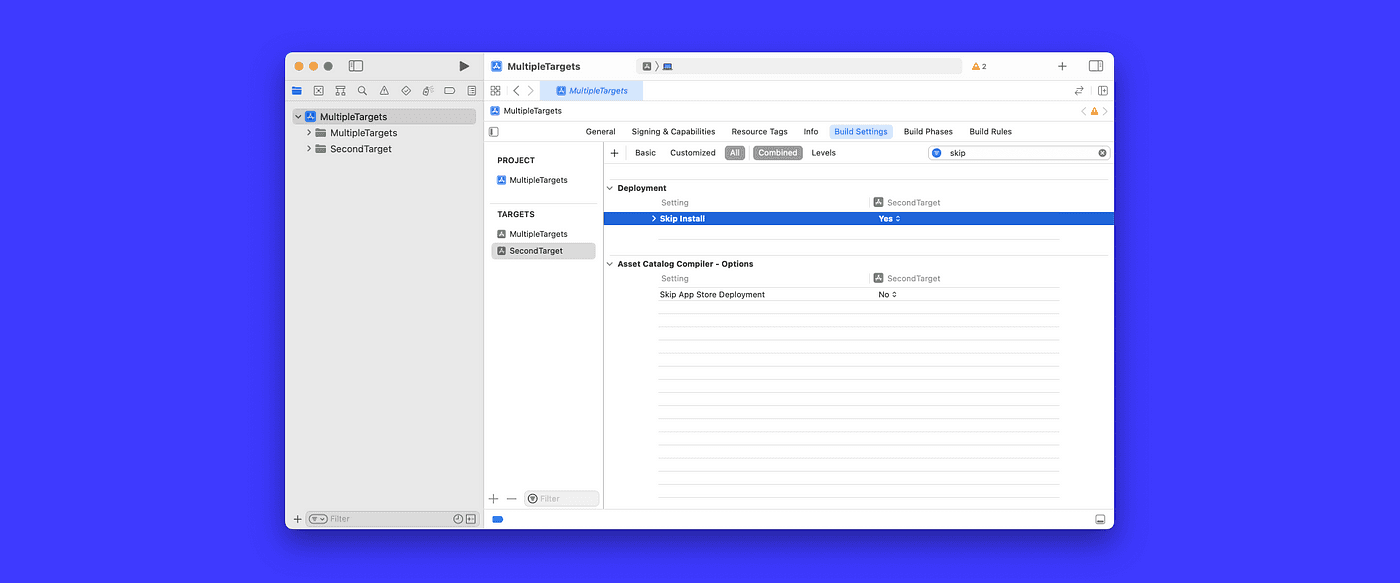Open the Skip App Store Deployment dropdown
This screenshot has width=1400, height=583.
886,294
